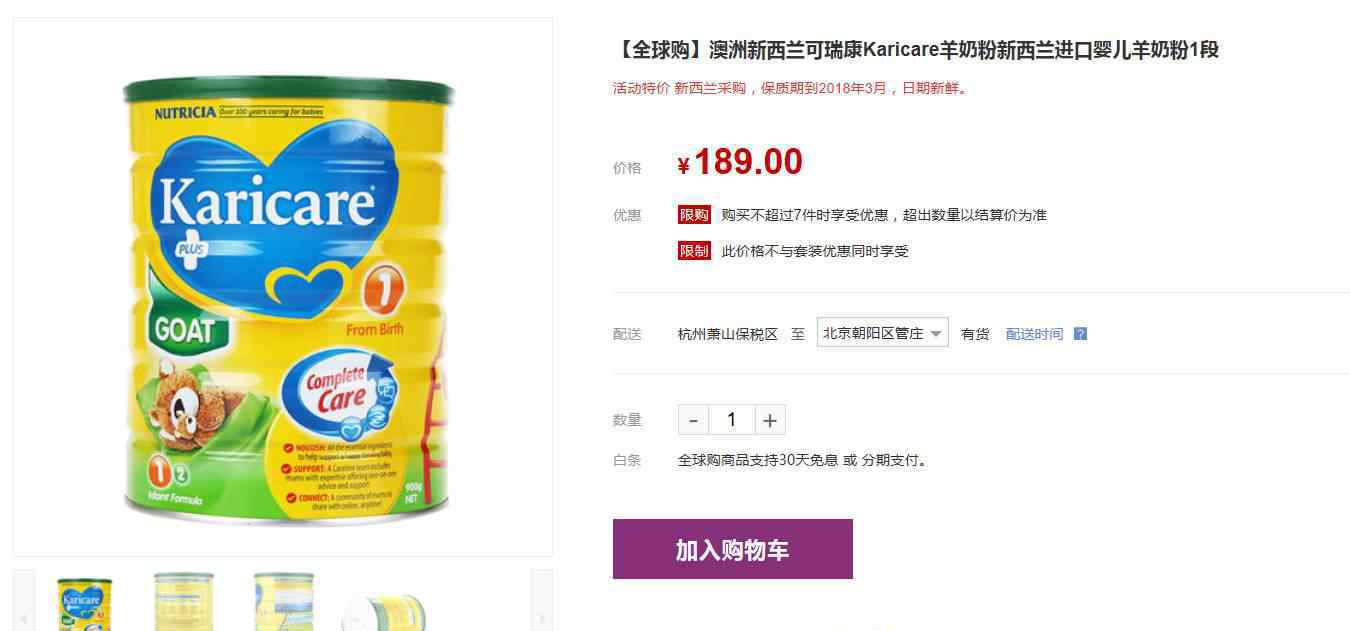Click the ¥189.00 price text

(x=740, y=162)
